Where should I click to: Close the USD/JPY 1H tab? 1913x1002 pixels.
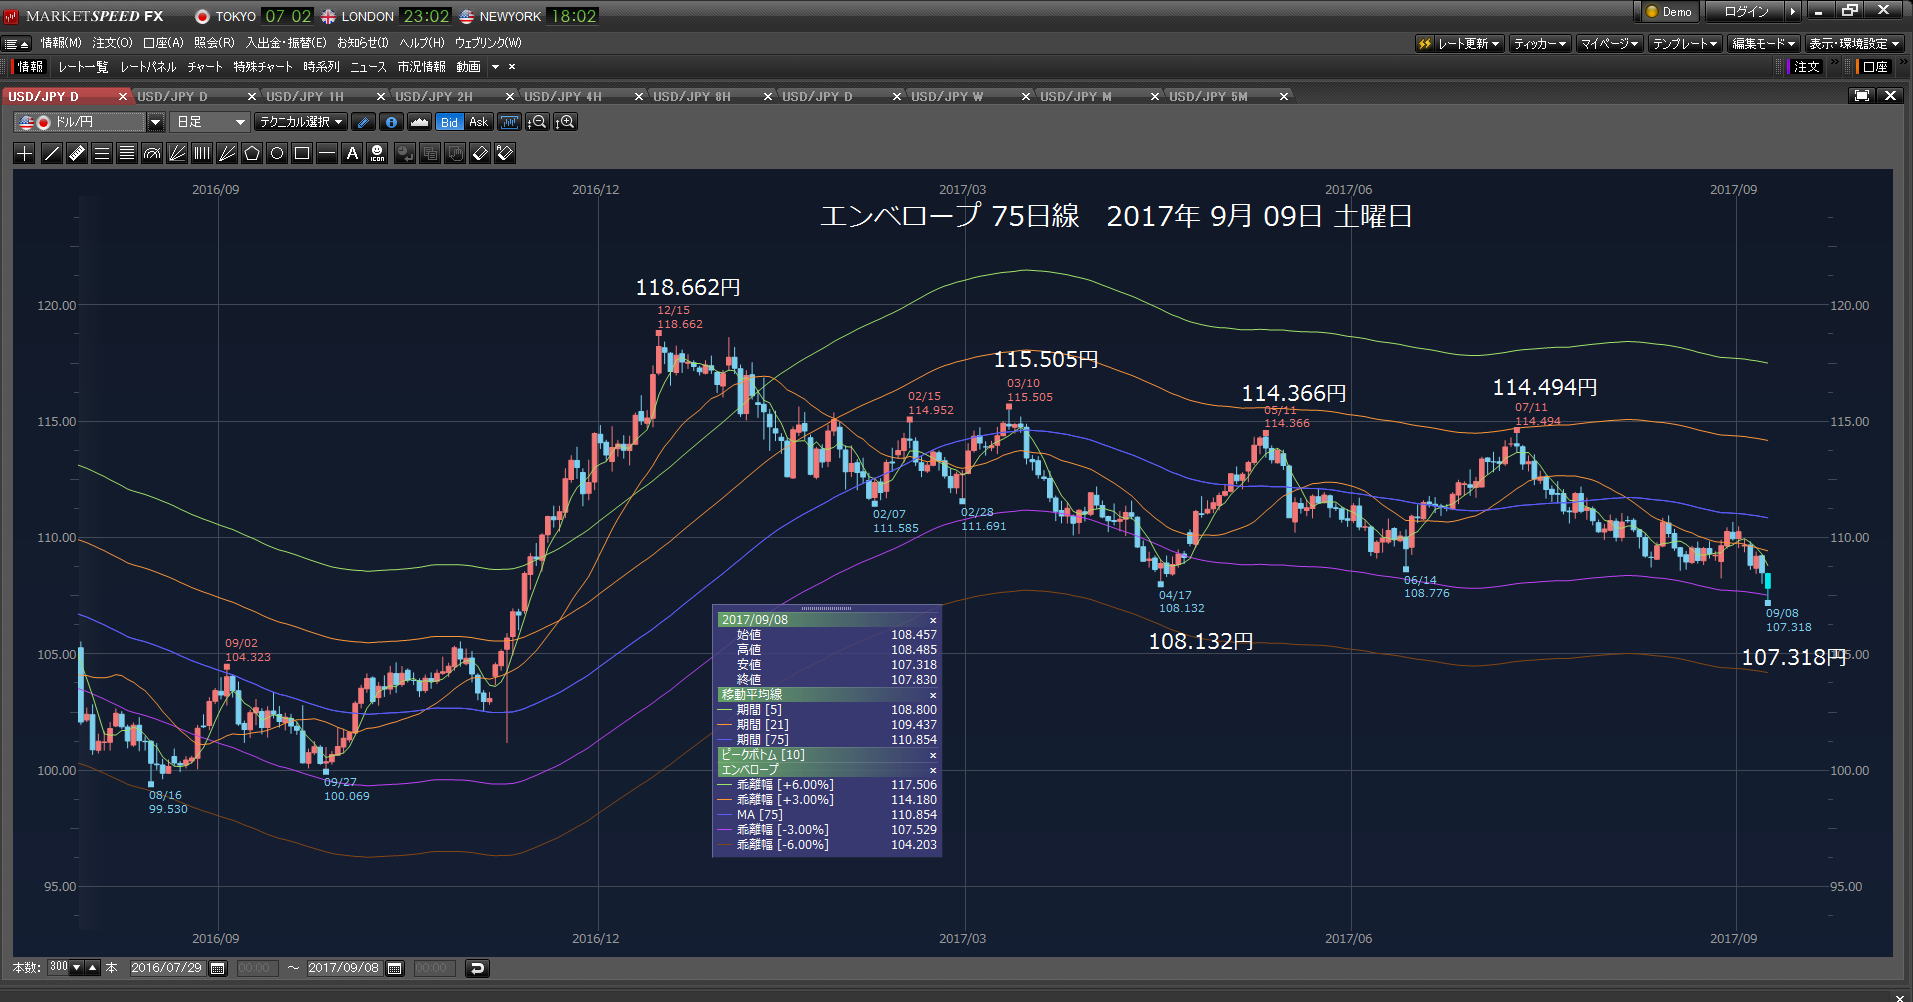pyautogui.click(x=380, y=97)
